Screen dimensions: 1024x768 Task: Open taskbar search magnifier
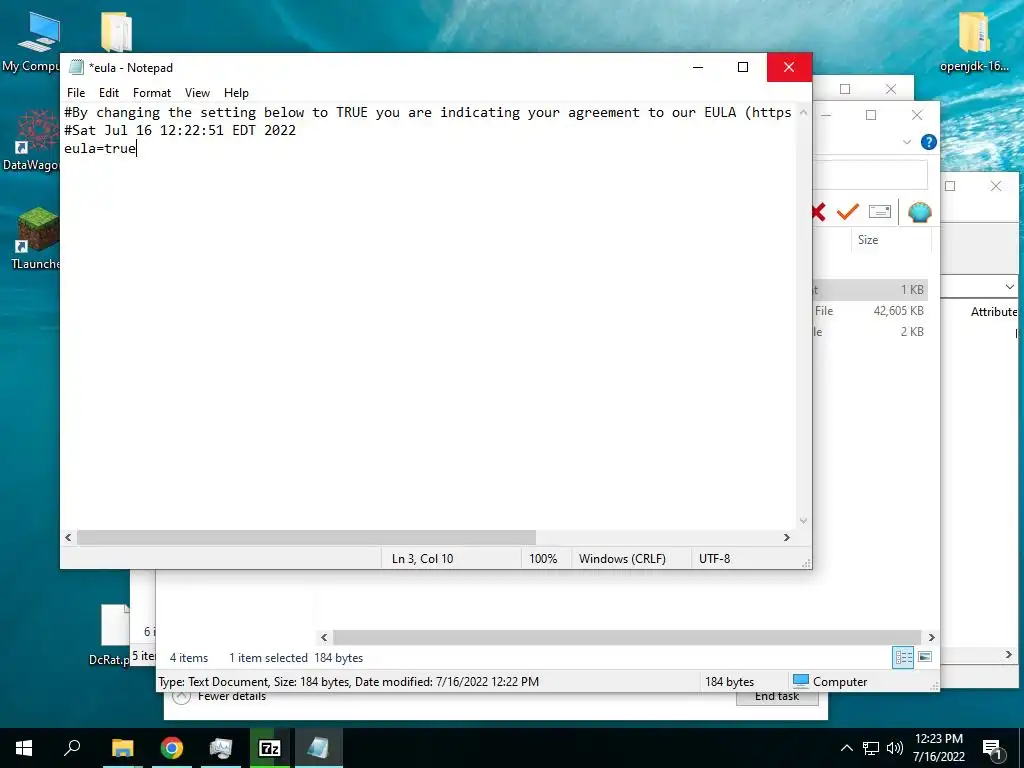click(x=72, y=748)
